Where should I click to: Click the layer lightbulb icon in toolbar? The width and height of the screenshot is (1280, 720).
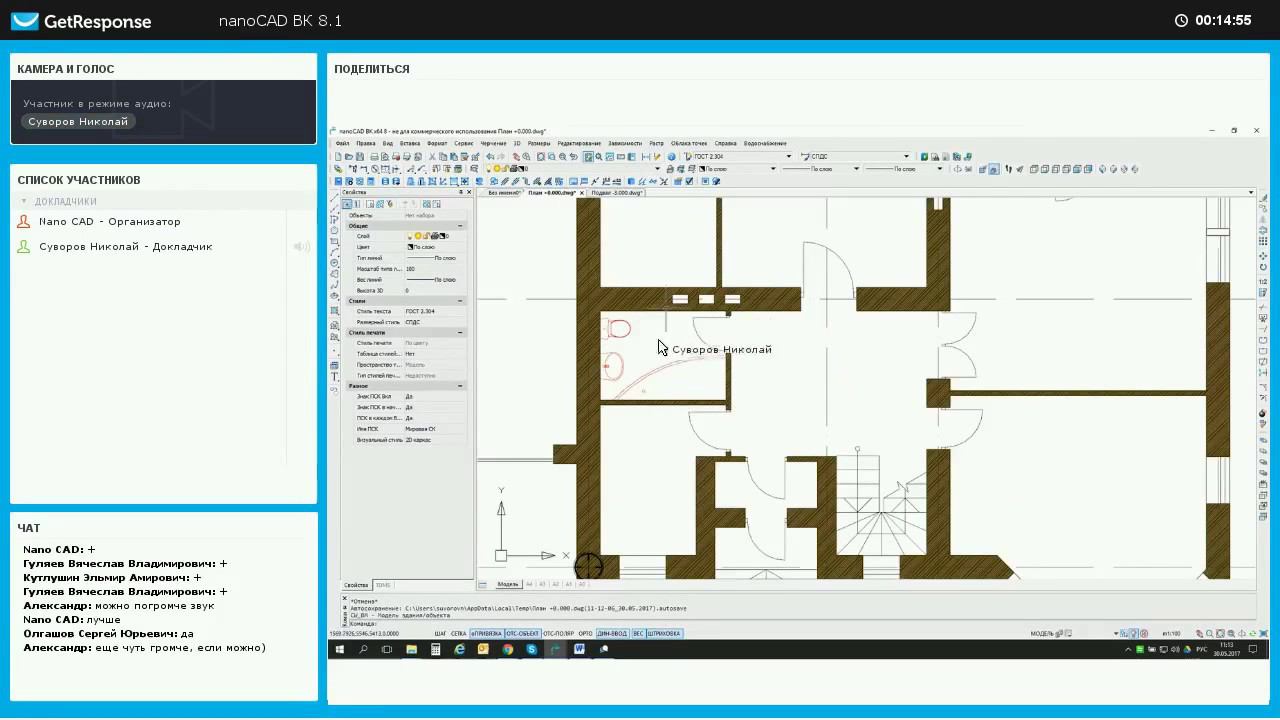coord(489,169)
